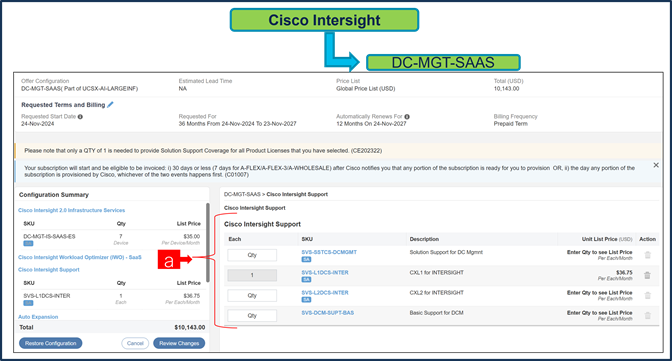Focus the Qty field for SVS-L2DCS-INTER

pos(252,295)
